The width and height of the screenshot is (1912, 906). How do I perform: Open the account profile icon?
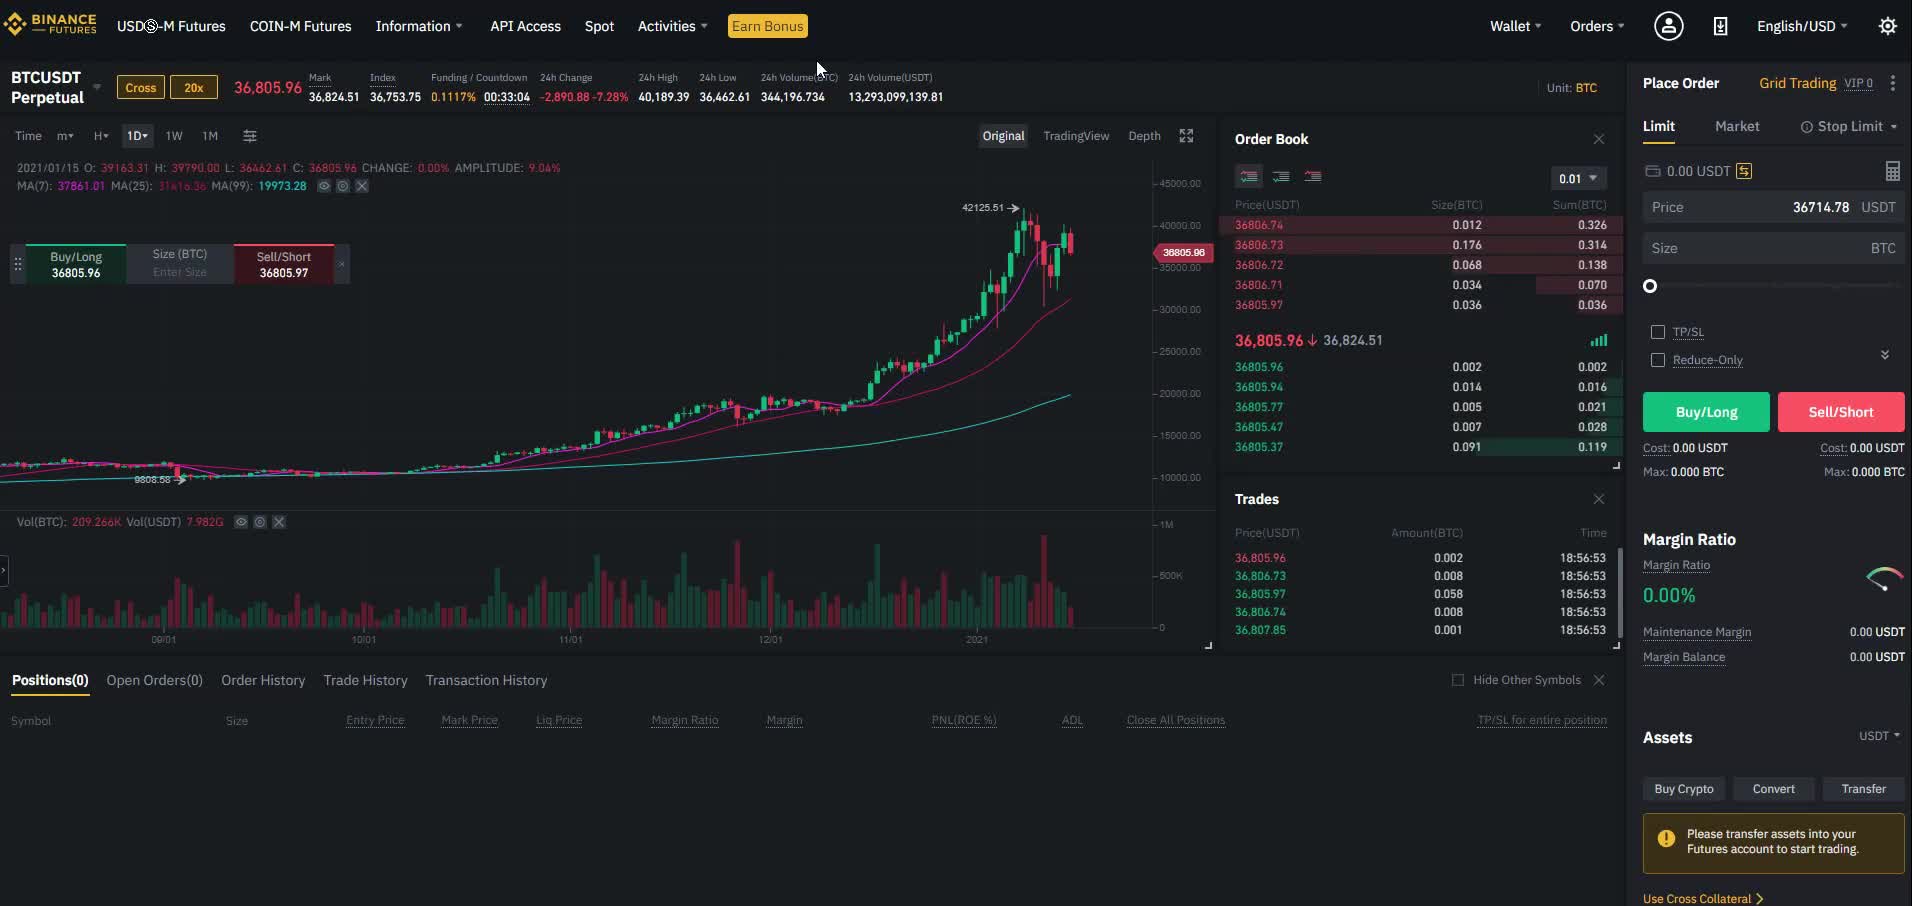click(1668, 26)
